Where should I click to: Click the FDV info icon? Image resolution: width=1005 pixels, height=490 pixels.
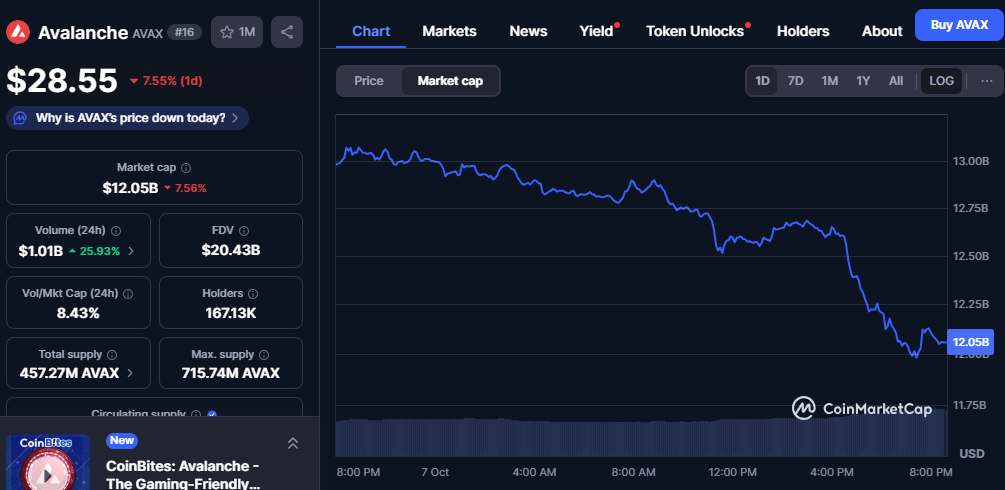[x=244, y=230]
